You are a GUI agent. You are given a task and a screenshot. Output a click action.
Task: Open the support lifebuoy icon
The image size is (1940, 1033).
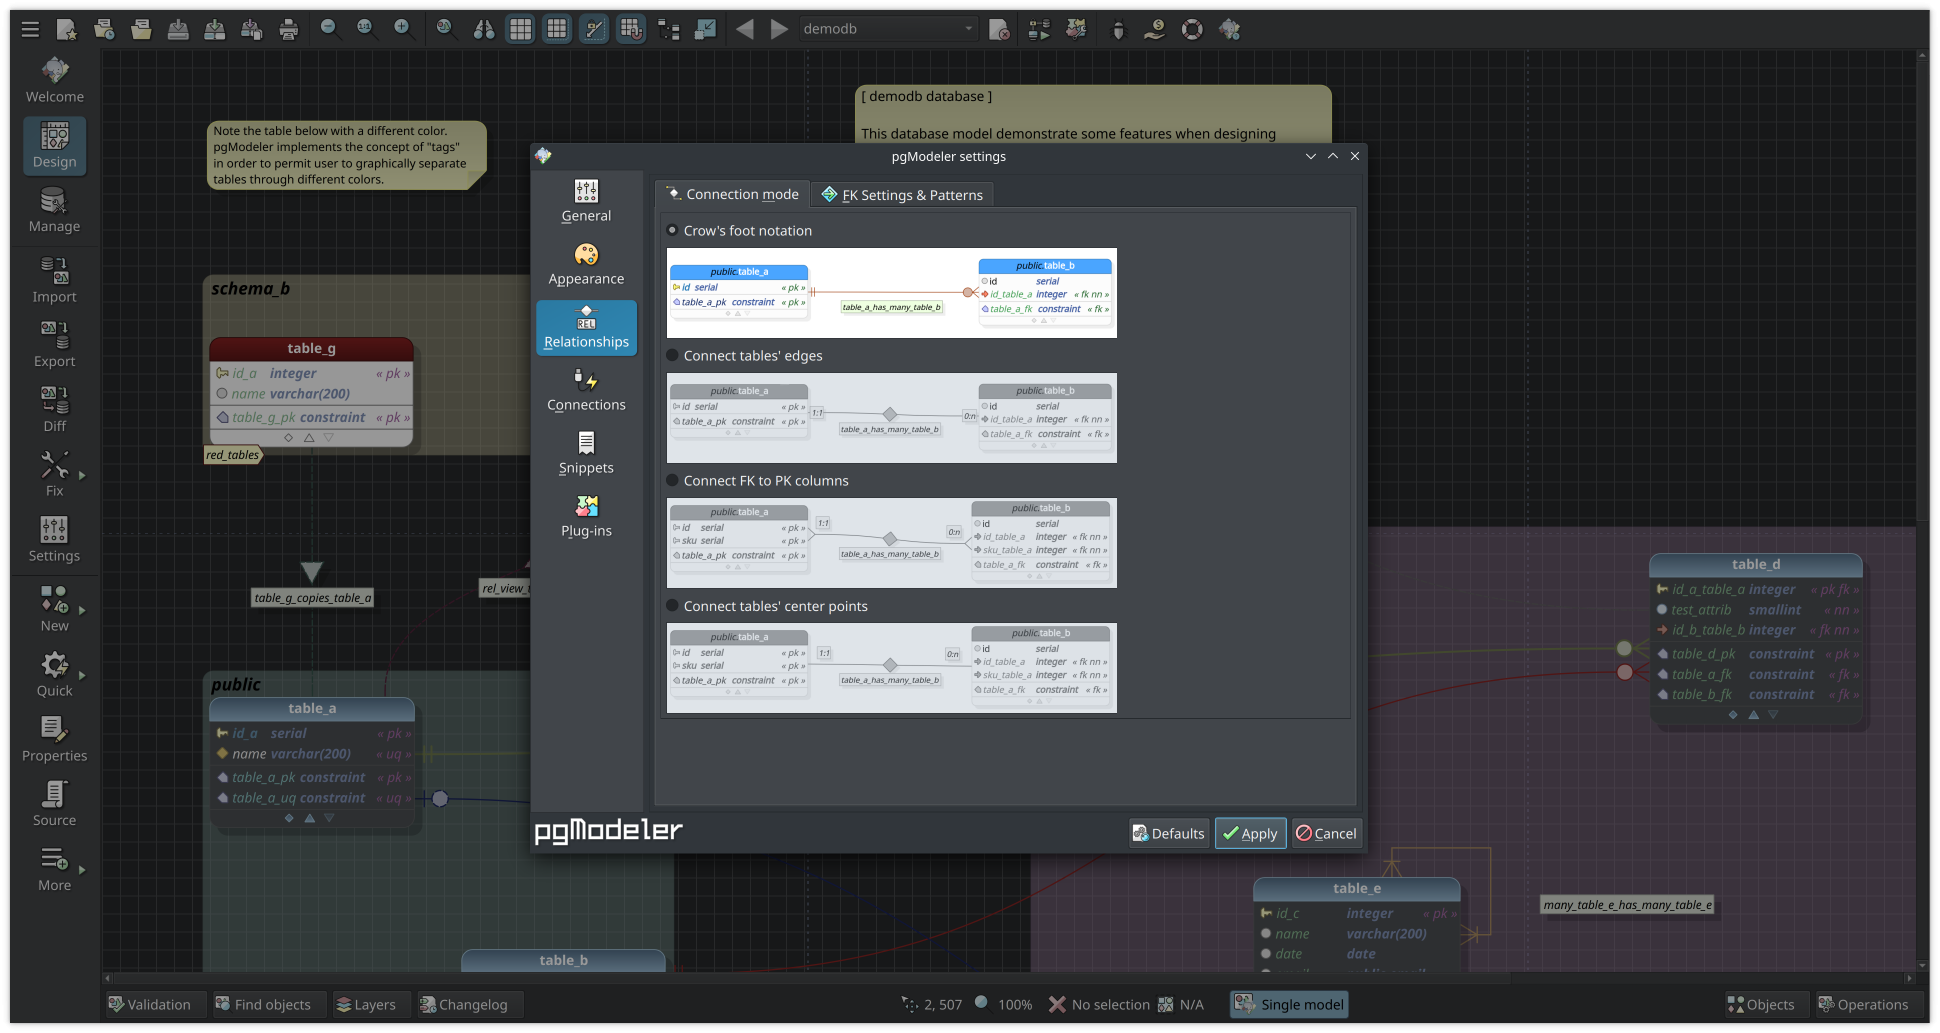(1192, 29)
